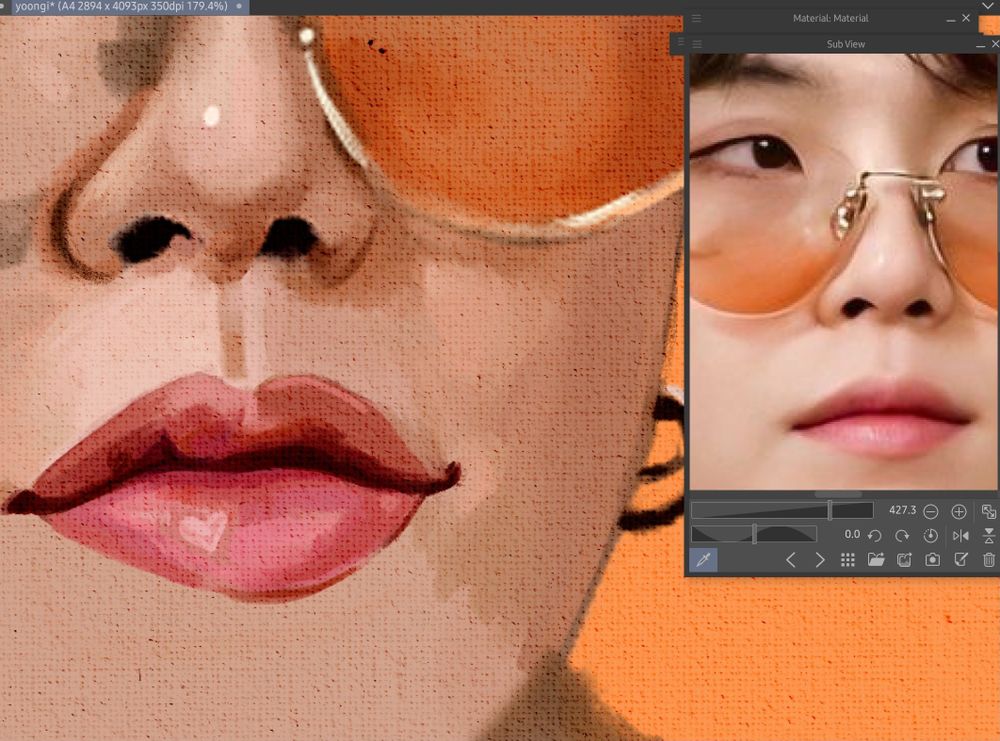Go to the previous reference image

point(791,559)
